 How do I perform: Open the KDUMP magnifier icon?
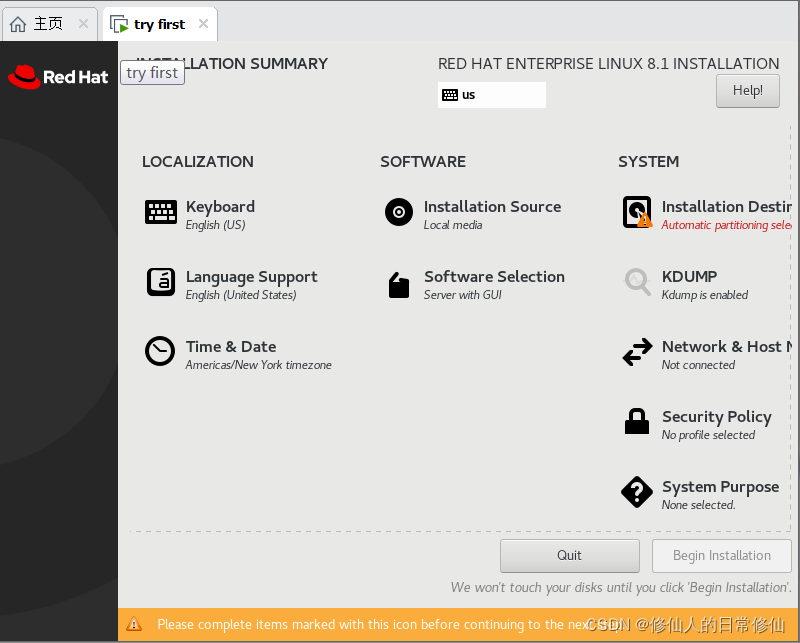coord(637,282)
